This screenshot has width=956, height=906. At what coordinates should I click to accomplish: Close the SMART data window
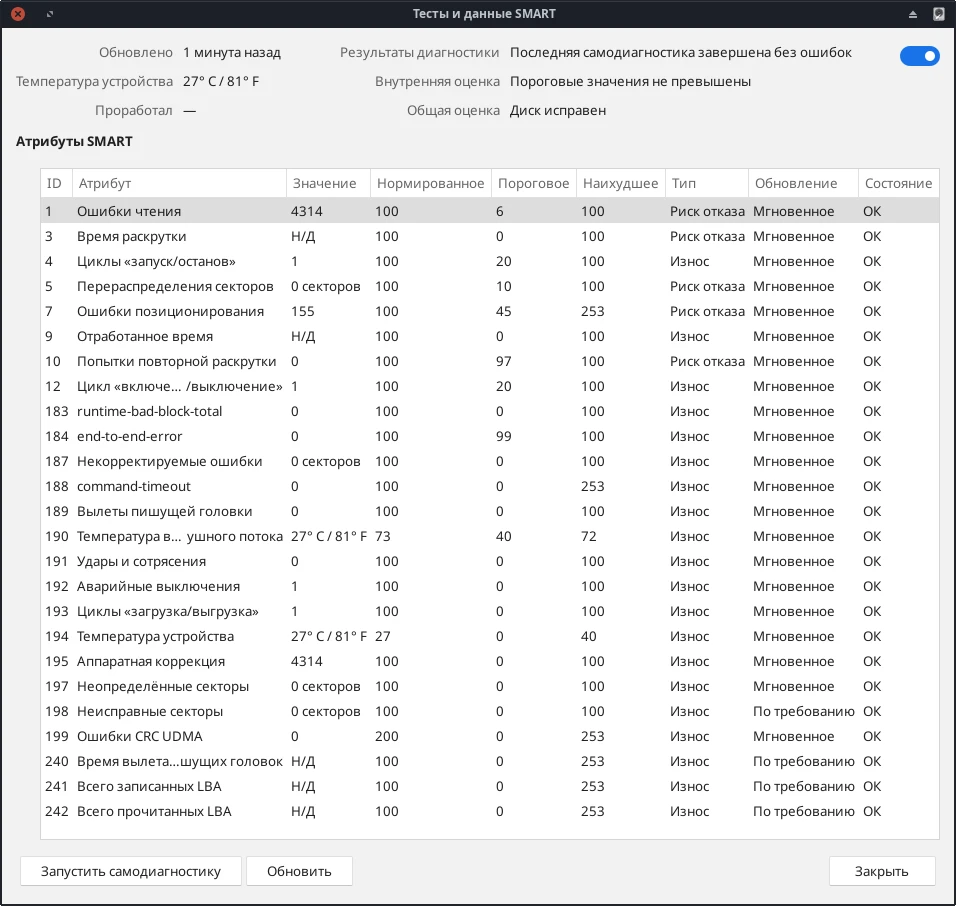pos(18,13)
